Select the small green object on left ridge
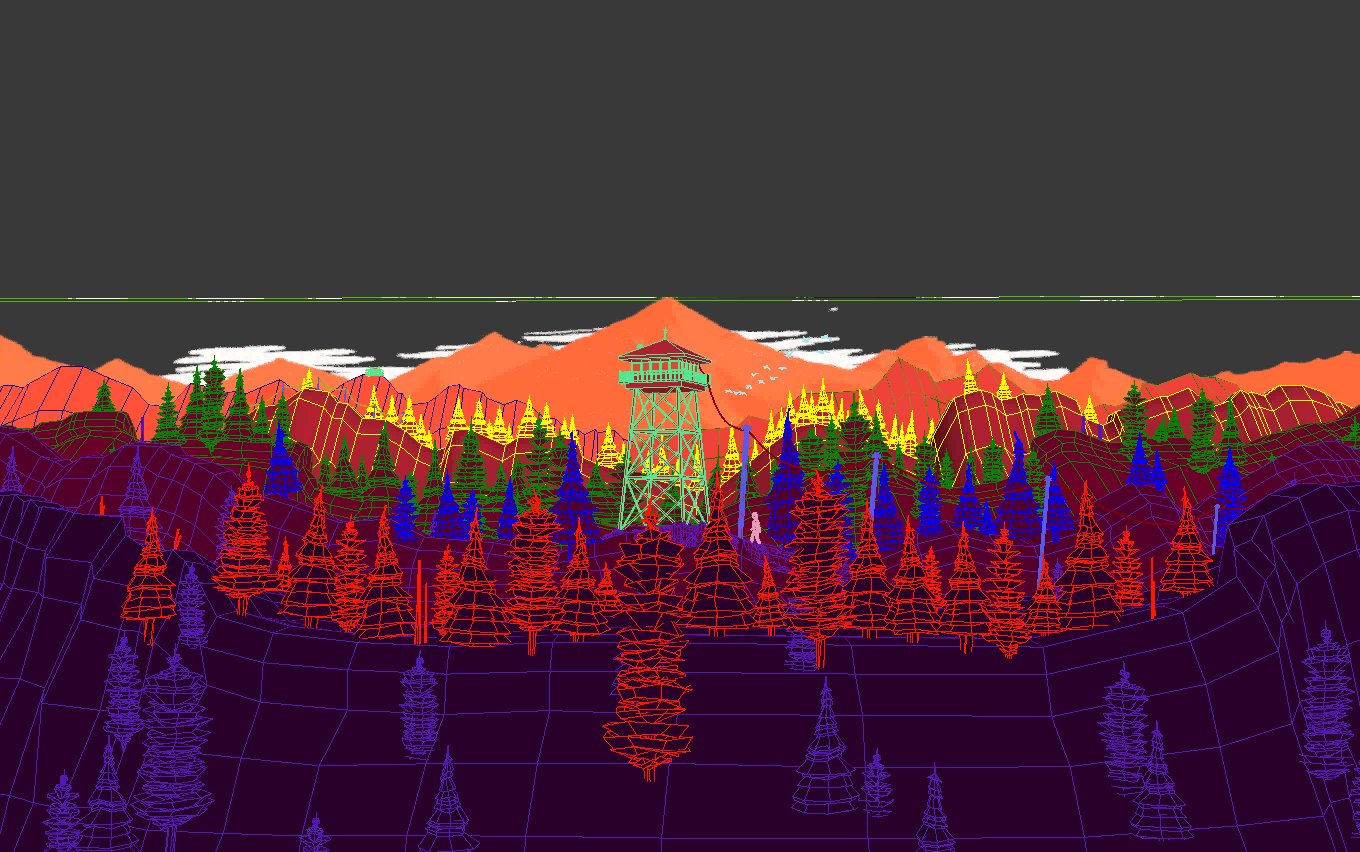Viewport: 1360px width, 852px height. [374, 372]
